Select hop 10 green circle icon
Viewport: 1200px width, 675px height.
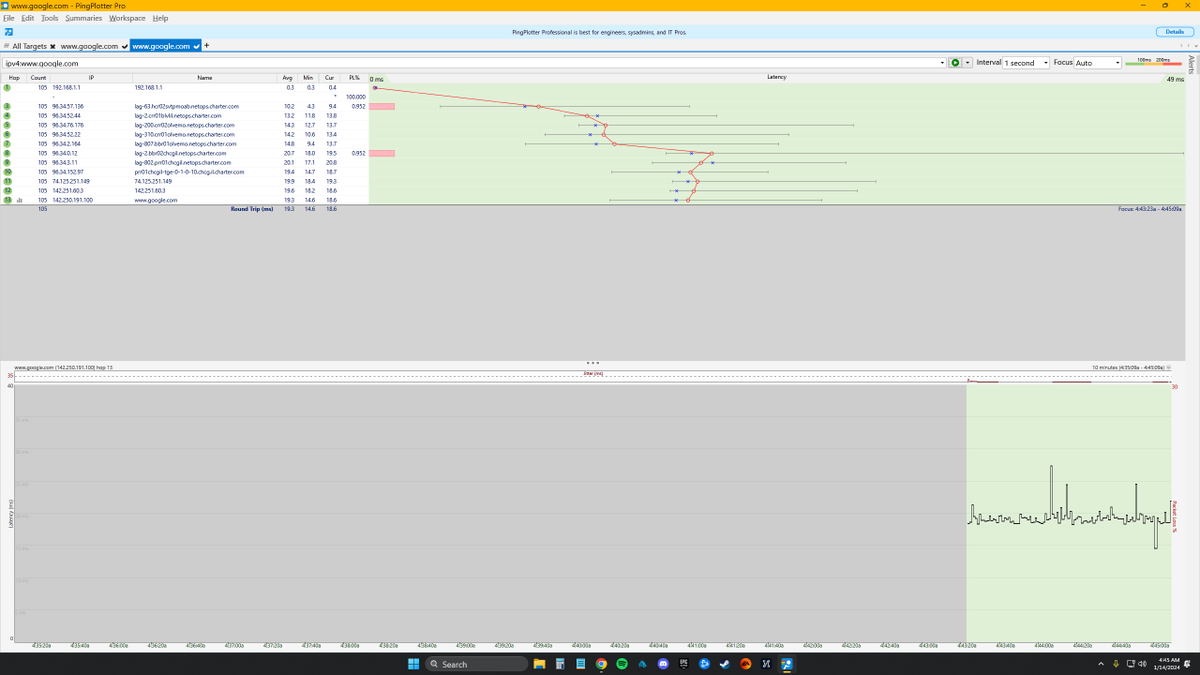pos(7,172)
